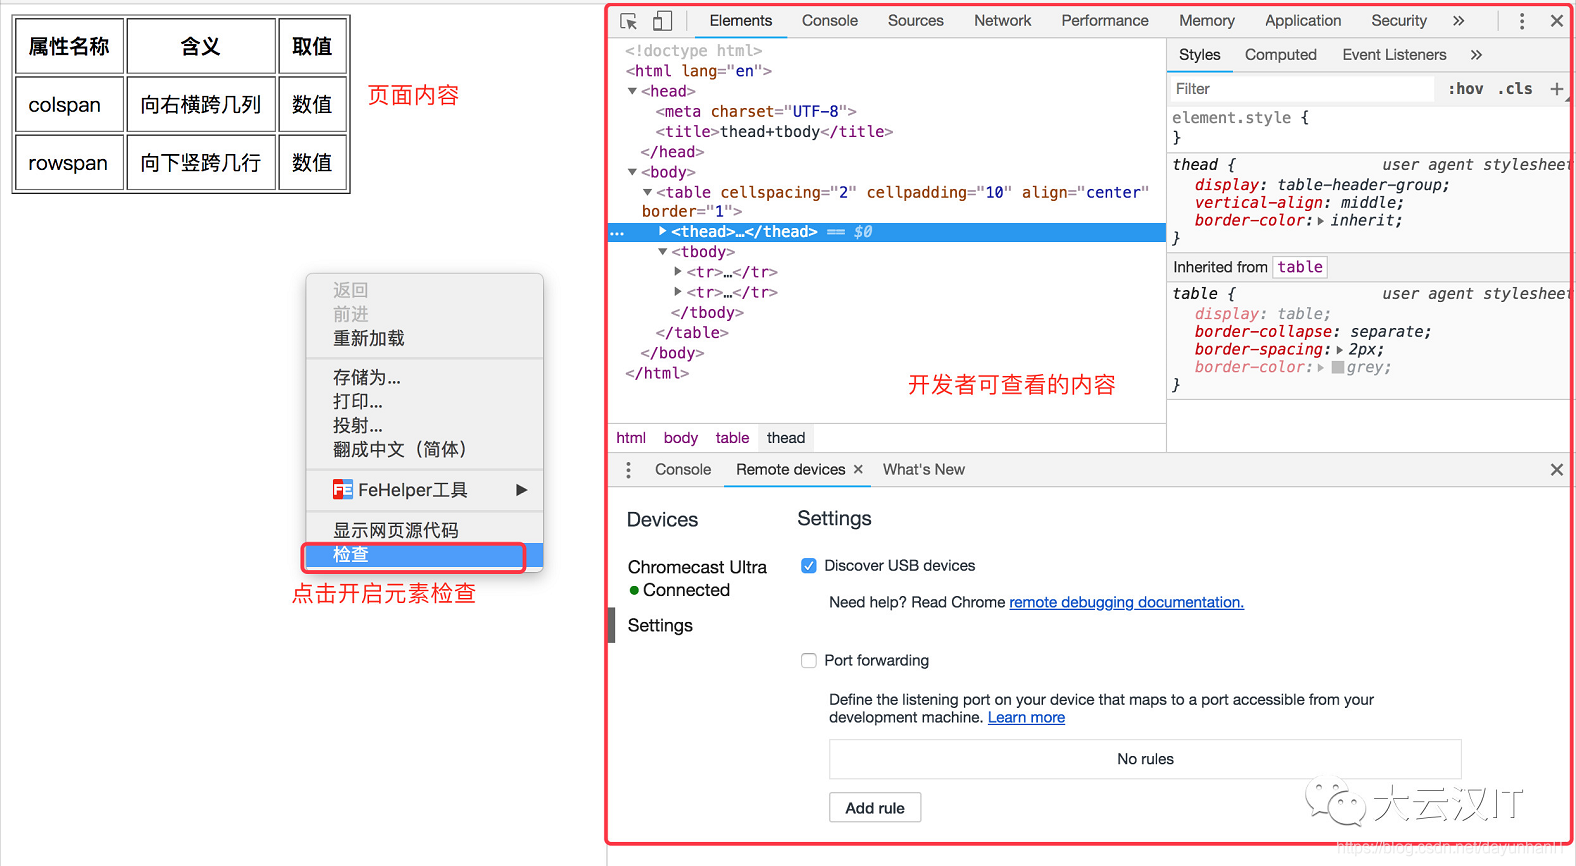Click the Add rule button

875,808
